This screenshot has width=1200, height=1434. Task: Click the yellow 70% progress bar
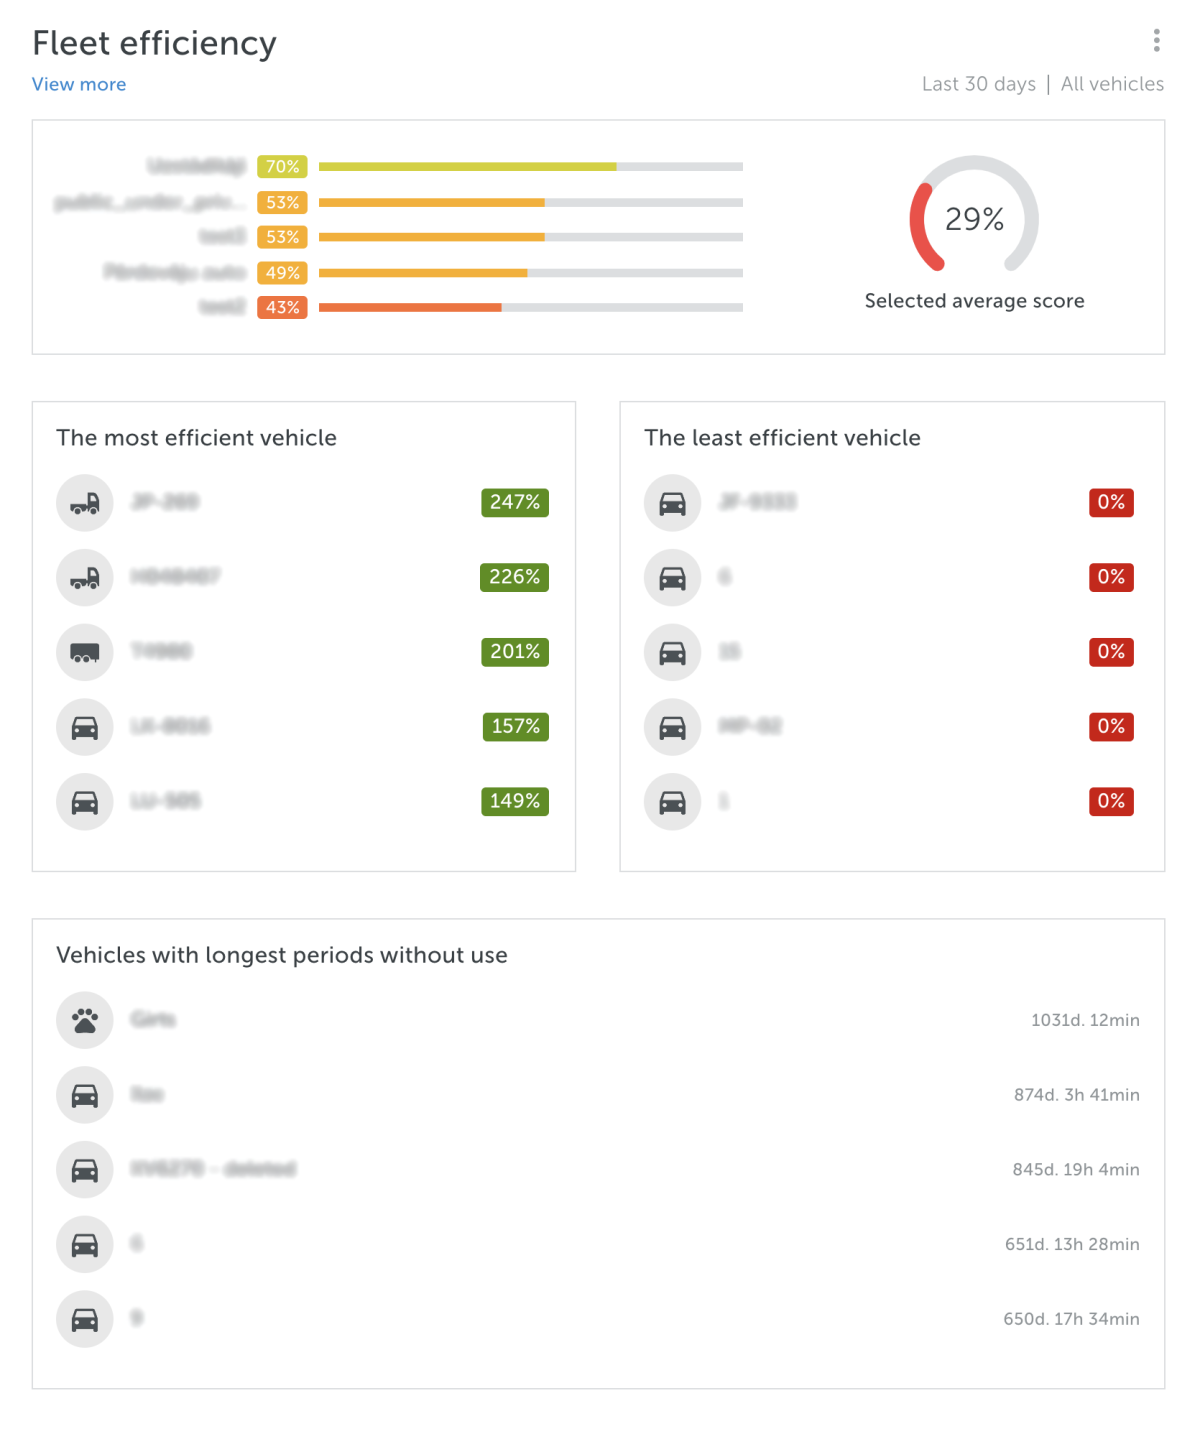[470, 166]
